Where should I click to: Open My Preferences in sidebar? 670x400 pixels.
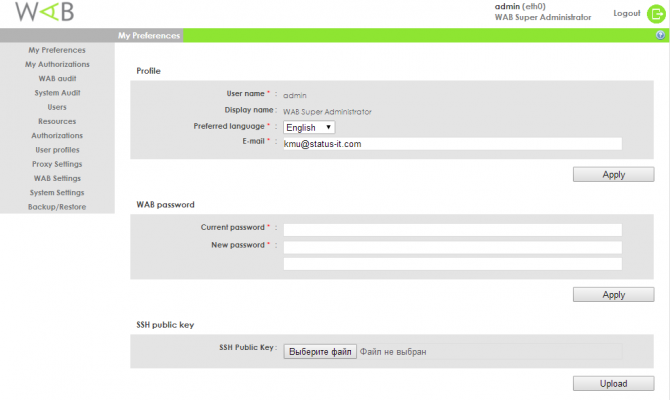pyautogui.click(x=57, y=50)
